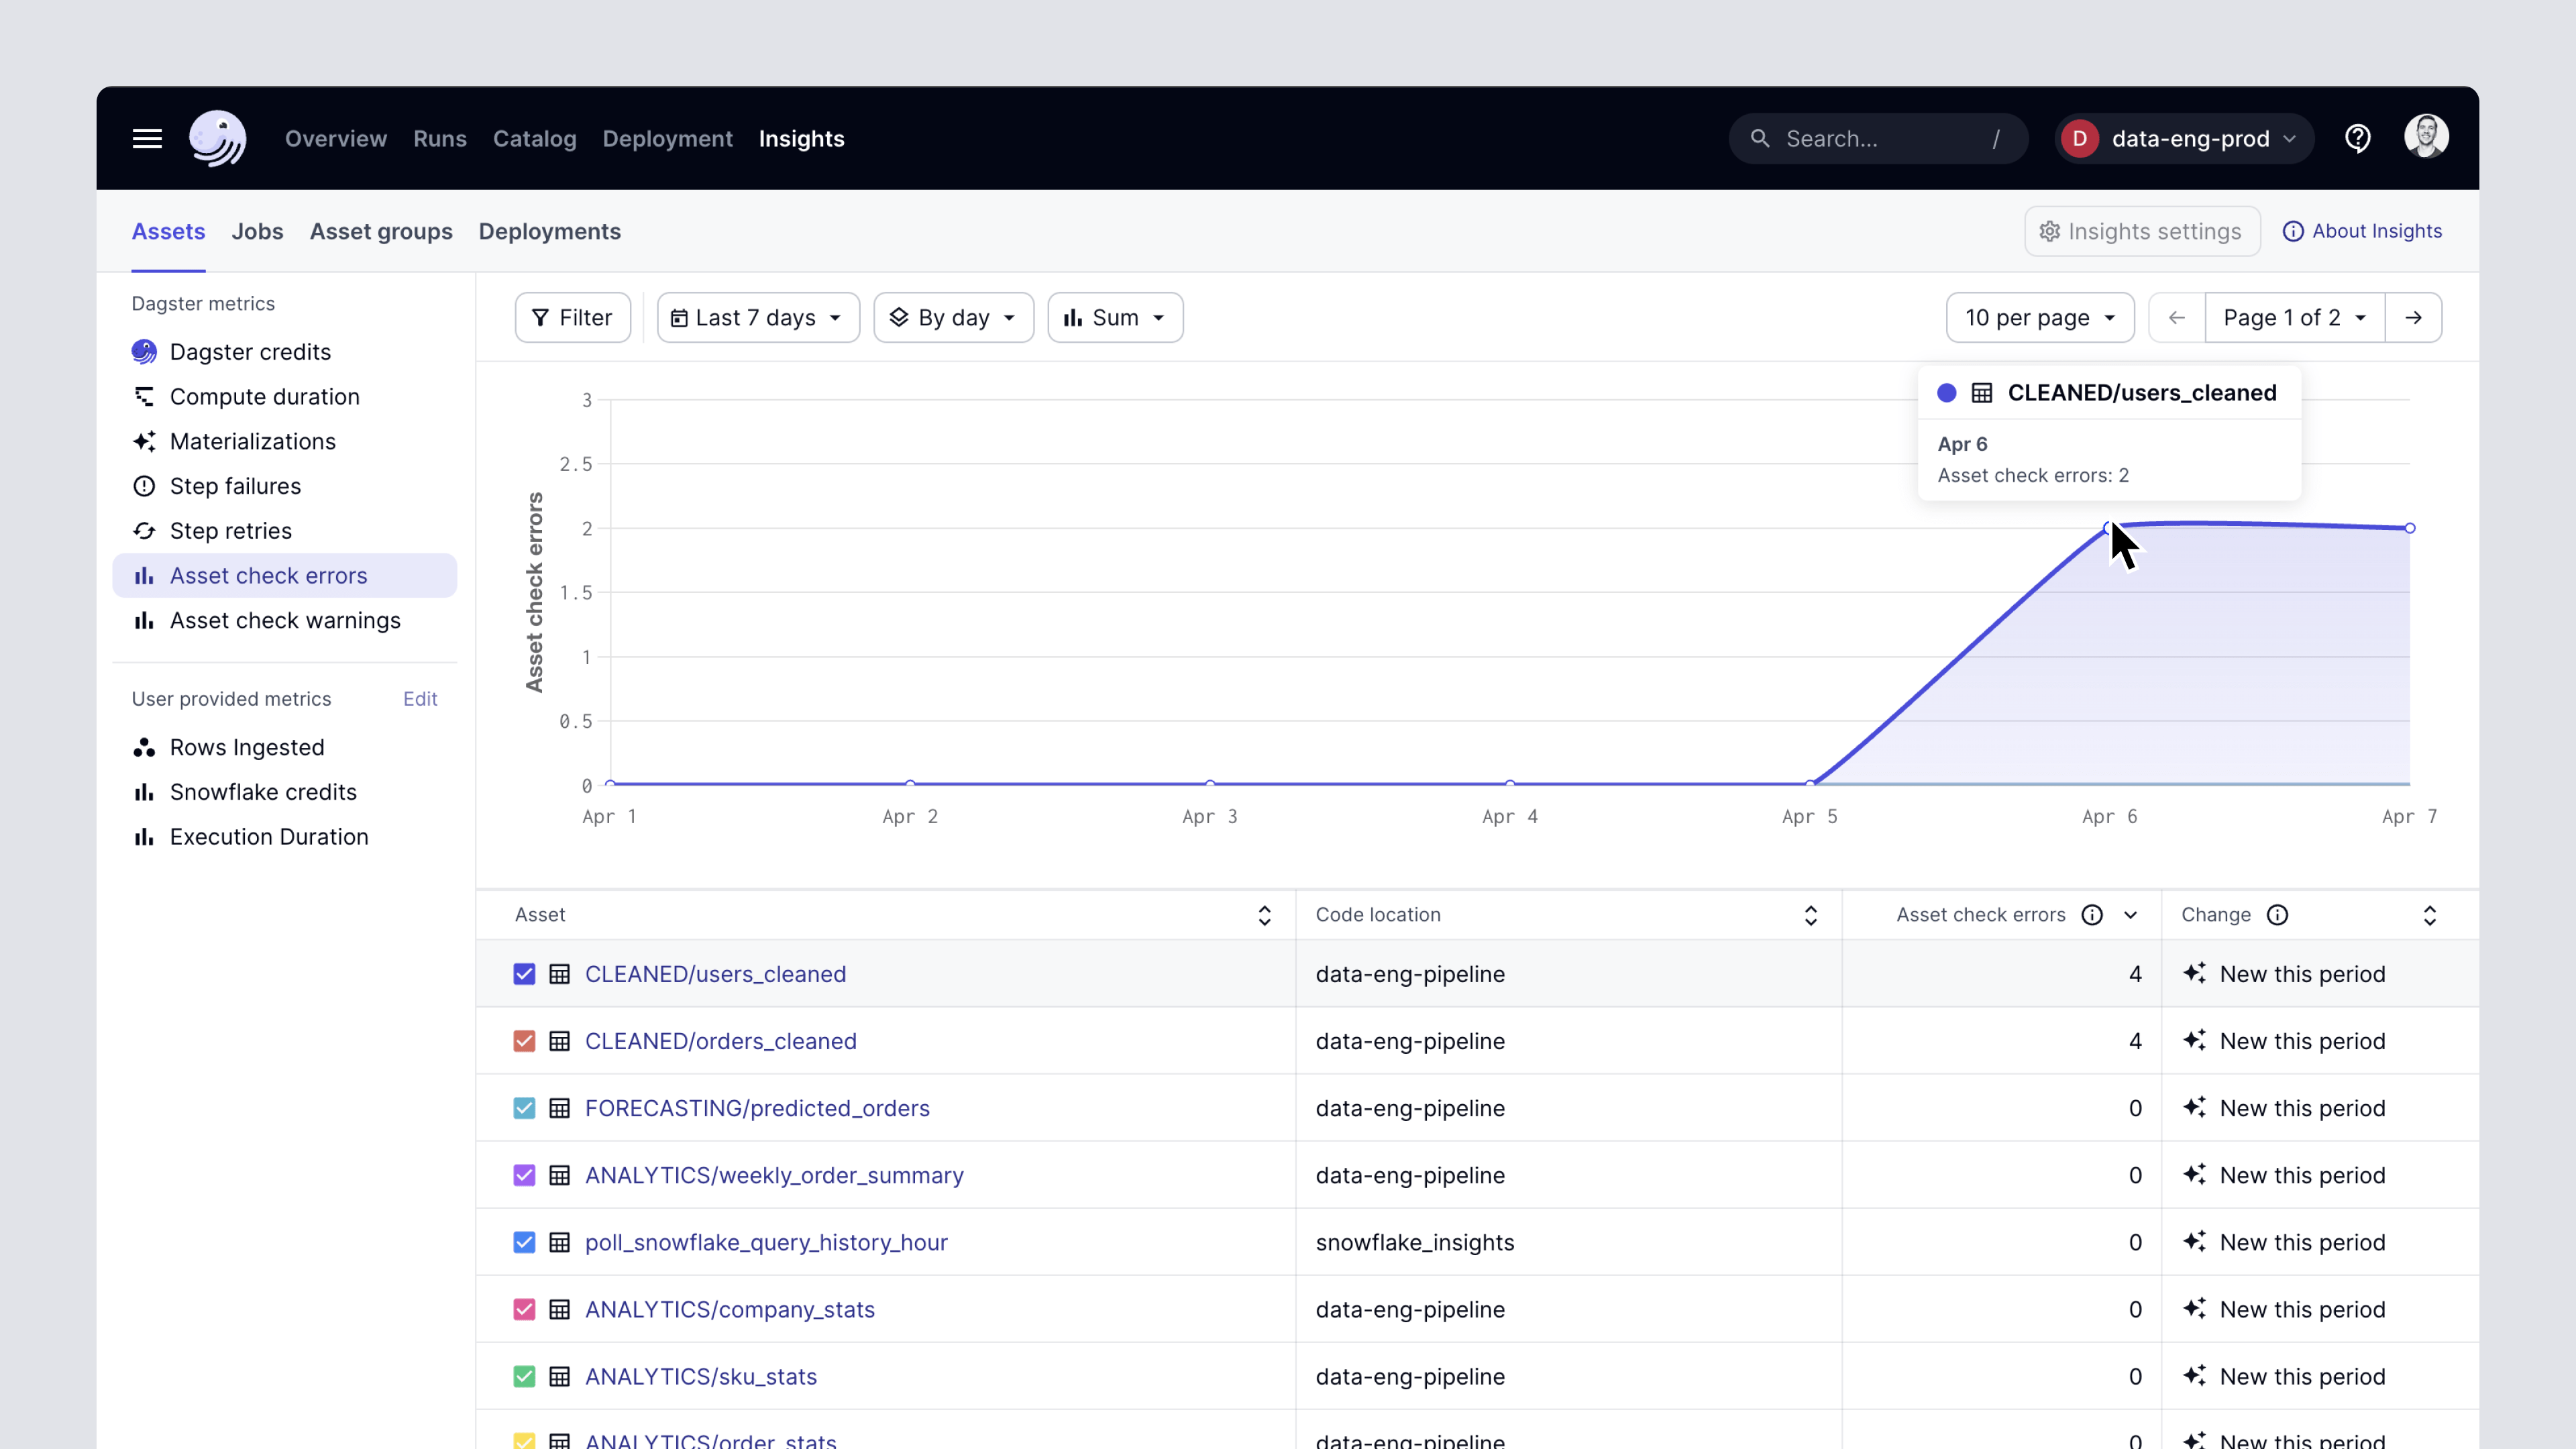The height and width of the screenshot is (1449, 2576).
Task: Open the 10 per page dropdown
Action: [x=2040, y=318]
